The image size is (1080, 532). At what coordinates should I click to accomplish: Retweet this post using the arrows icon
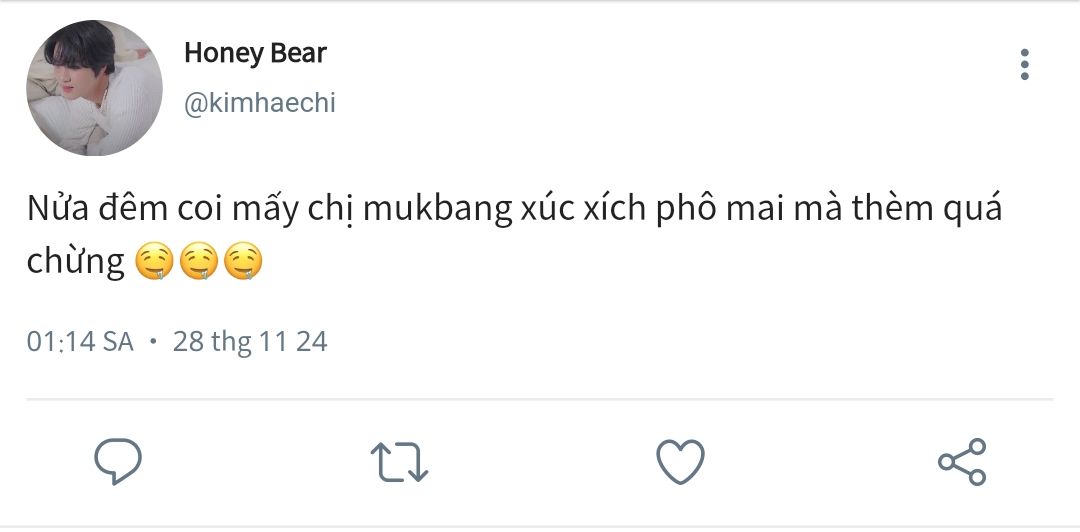(399, 461)
